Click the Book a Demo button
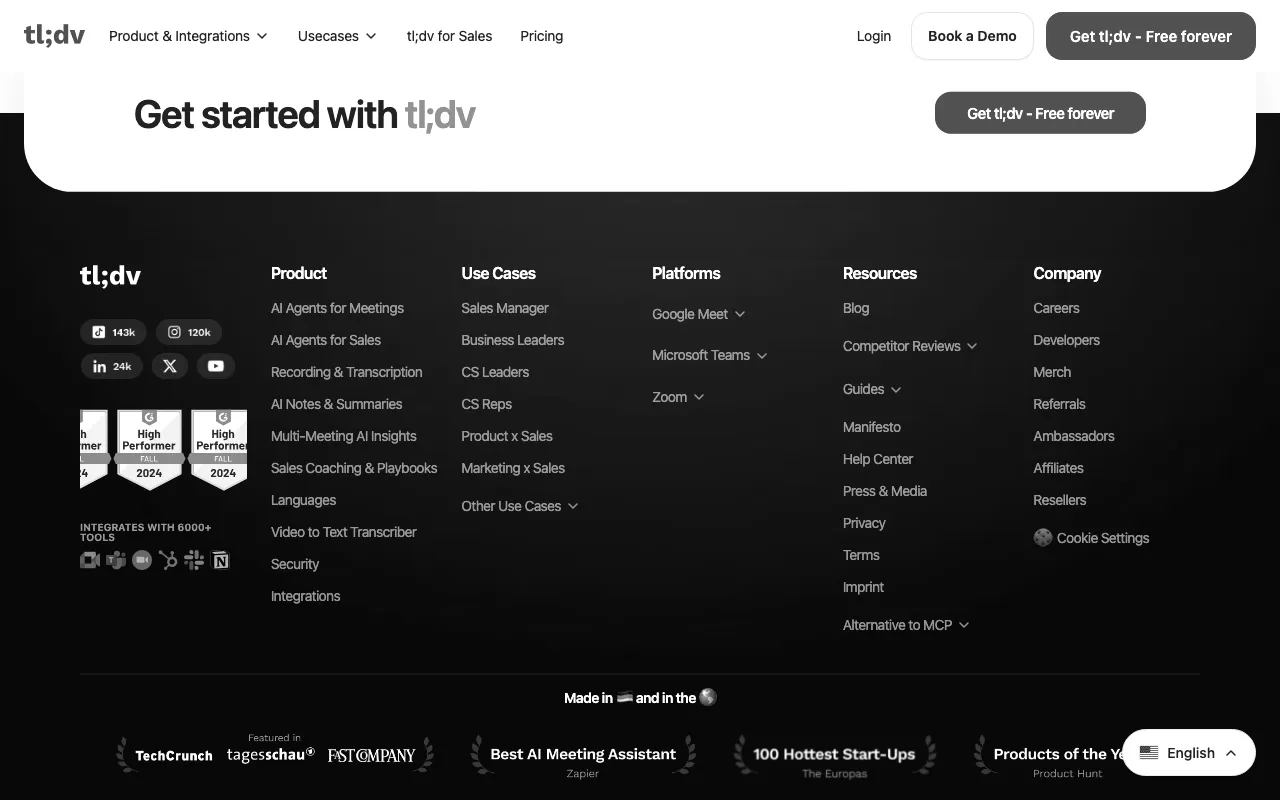 [972, 36]
